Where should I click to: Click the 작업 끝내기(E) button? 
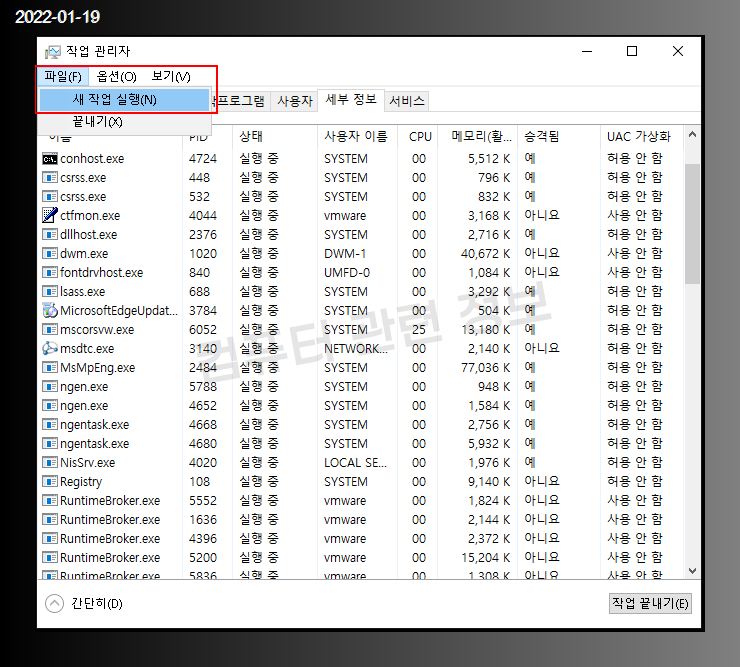[x=650, y=603]
